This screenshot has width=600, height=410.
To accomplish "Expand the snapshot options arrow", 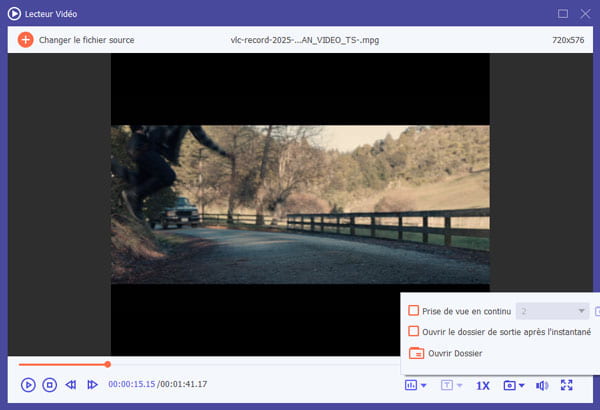I will (x=521, y=386).
